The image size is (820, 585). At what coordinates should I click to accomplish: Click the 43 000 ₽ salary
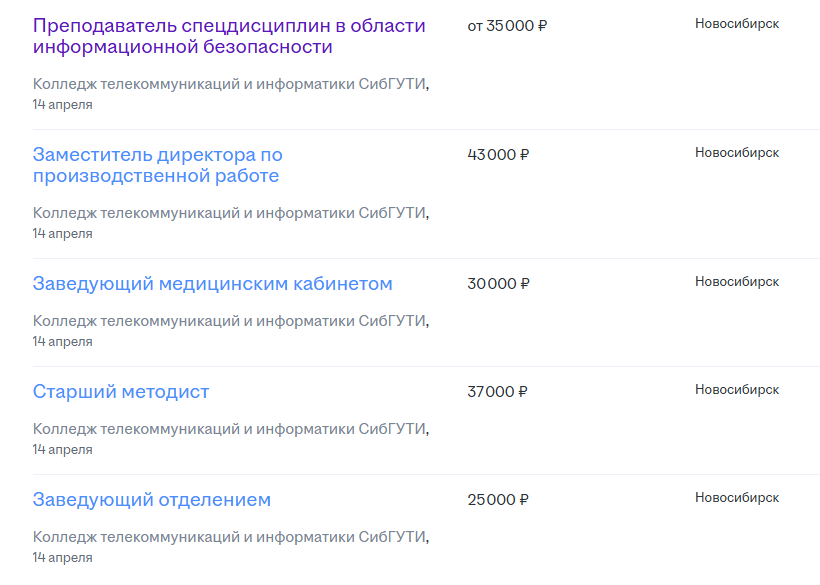(498, 155)
